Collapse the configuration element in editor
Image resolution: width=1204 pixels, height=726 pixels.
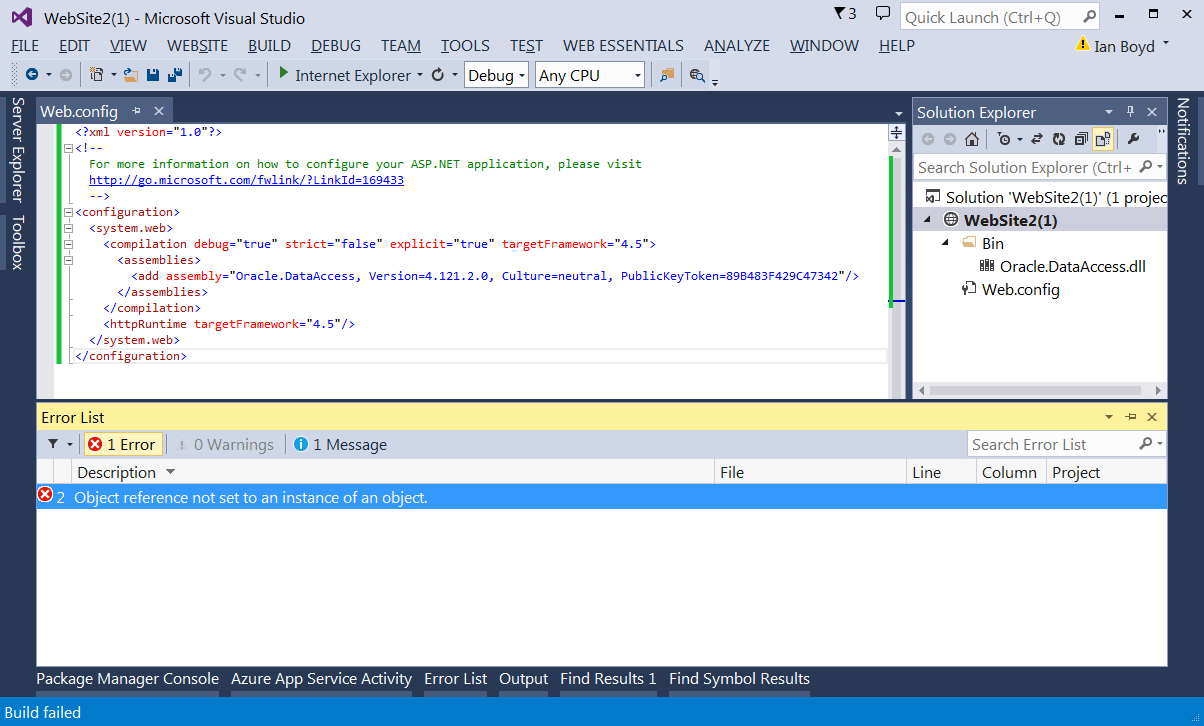click(67, 212)
